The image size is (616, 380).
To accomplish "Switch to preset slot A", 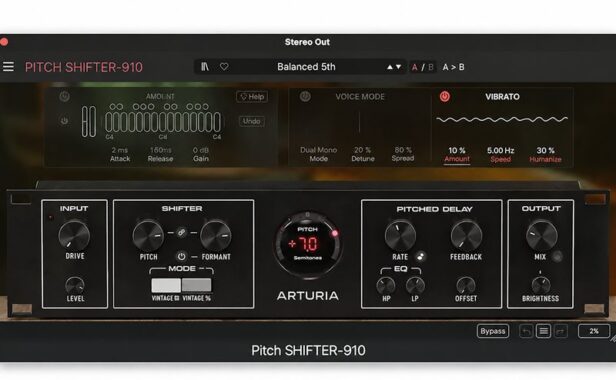I will pyautogui.click(x=414, y=67).
